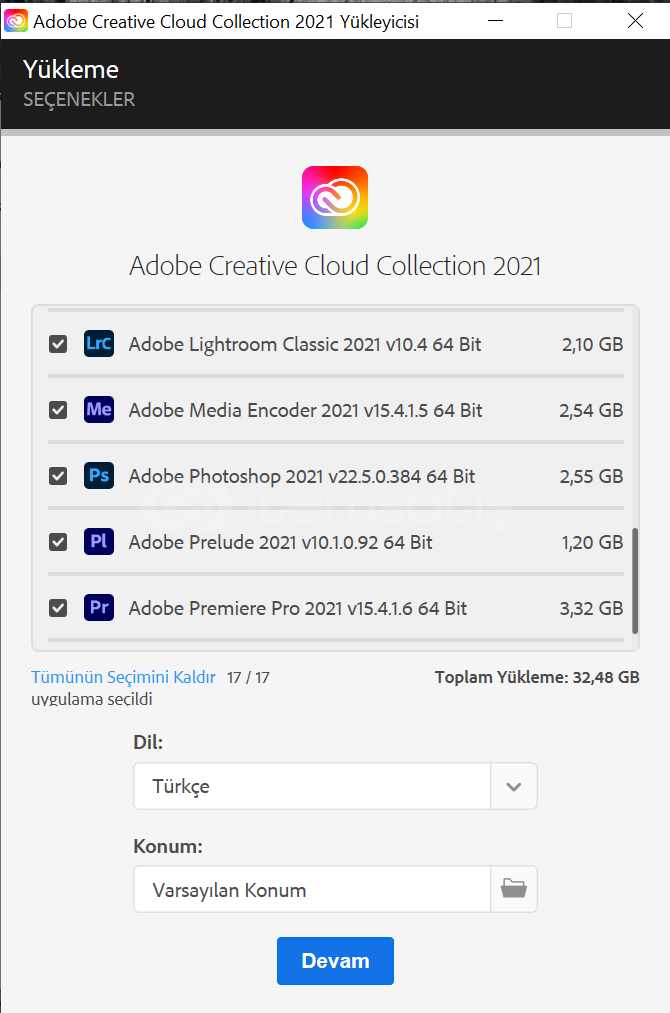Toggle the Adobe Prelude 2021 checkbox
Screen dimensions: 670x1013
pyautogui.click(x=58, y=542)
